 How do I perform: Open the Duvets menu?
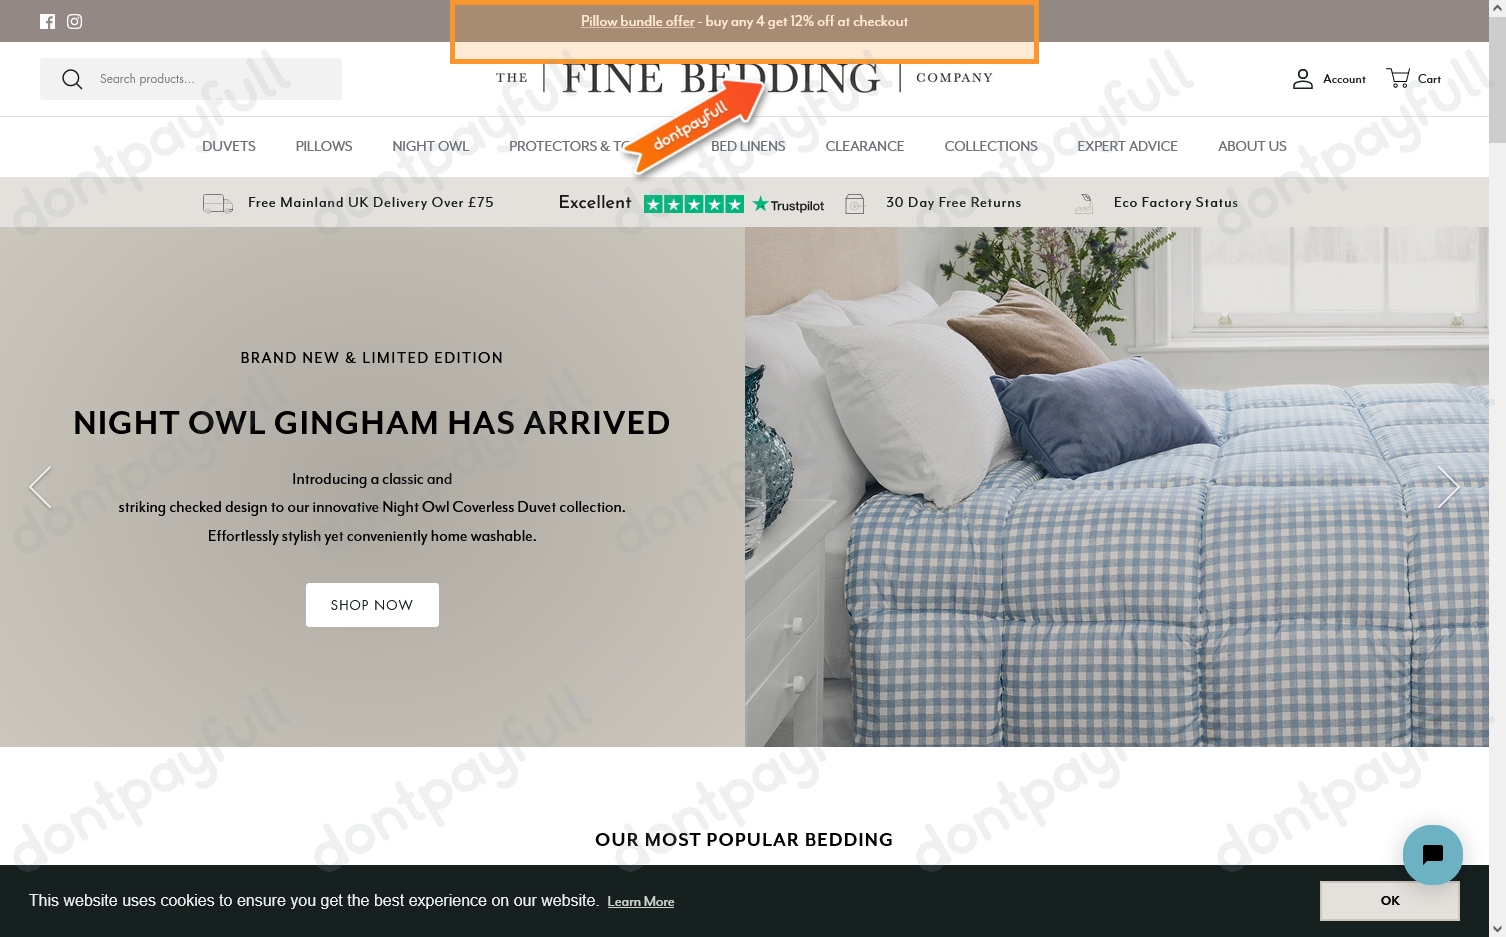click(229, 146)
